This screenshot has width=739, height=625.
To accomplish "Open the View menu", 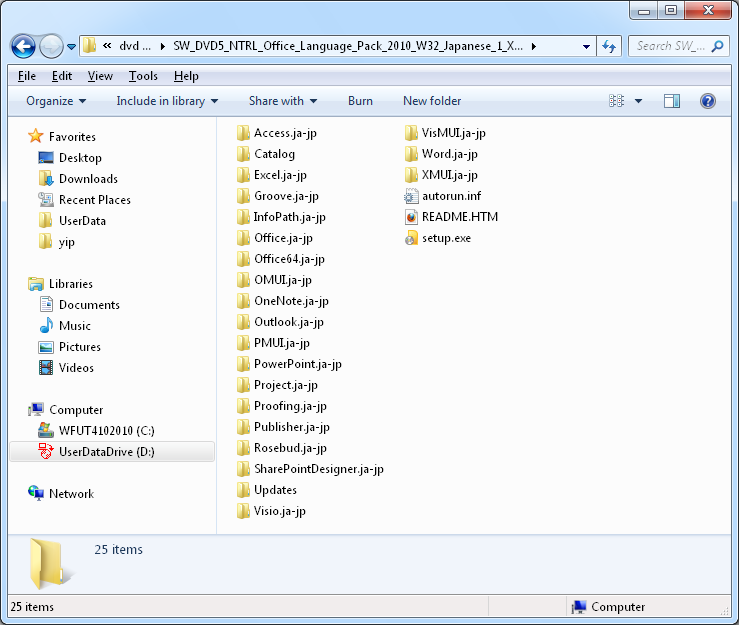I will click(100, 76).
